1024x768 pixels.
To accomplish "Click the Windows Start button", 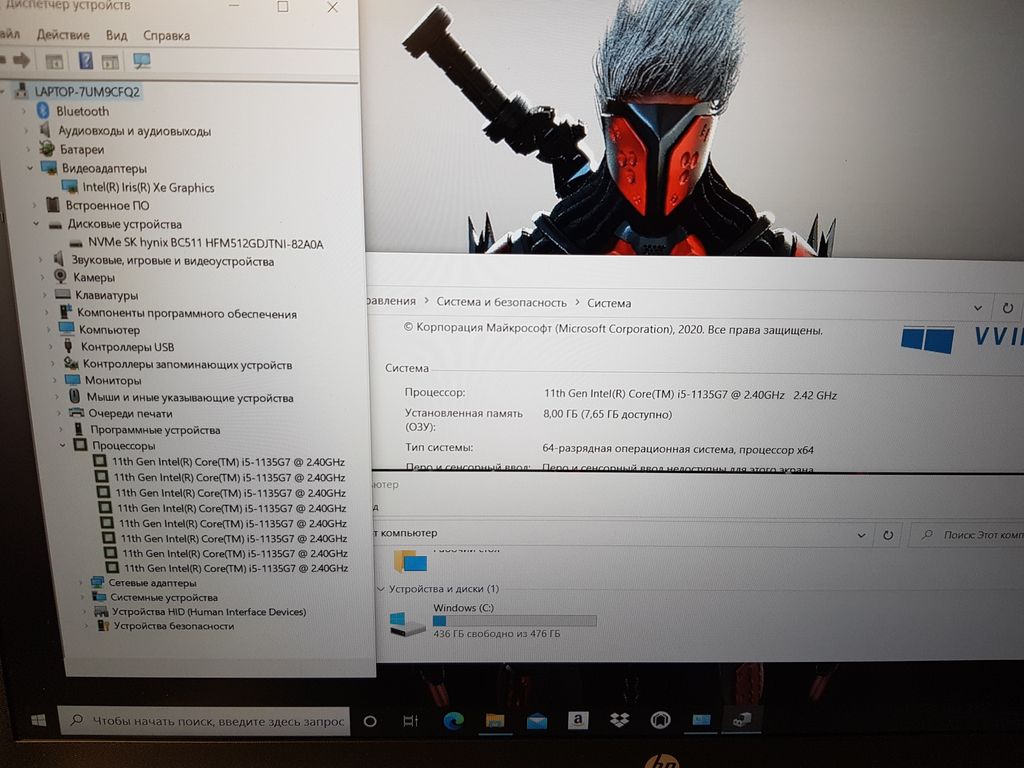I will click(x=38, y=720).
